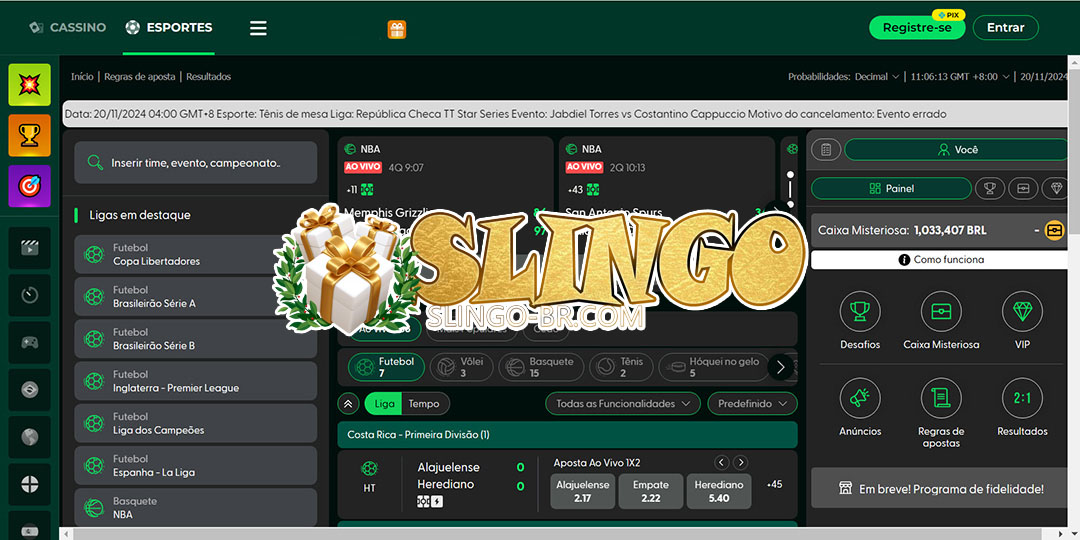Filter live events by Futebol
This screenshot has height=540, width=1080.
[x=386, y=367]
